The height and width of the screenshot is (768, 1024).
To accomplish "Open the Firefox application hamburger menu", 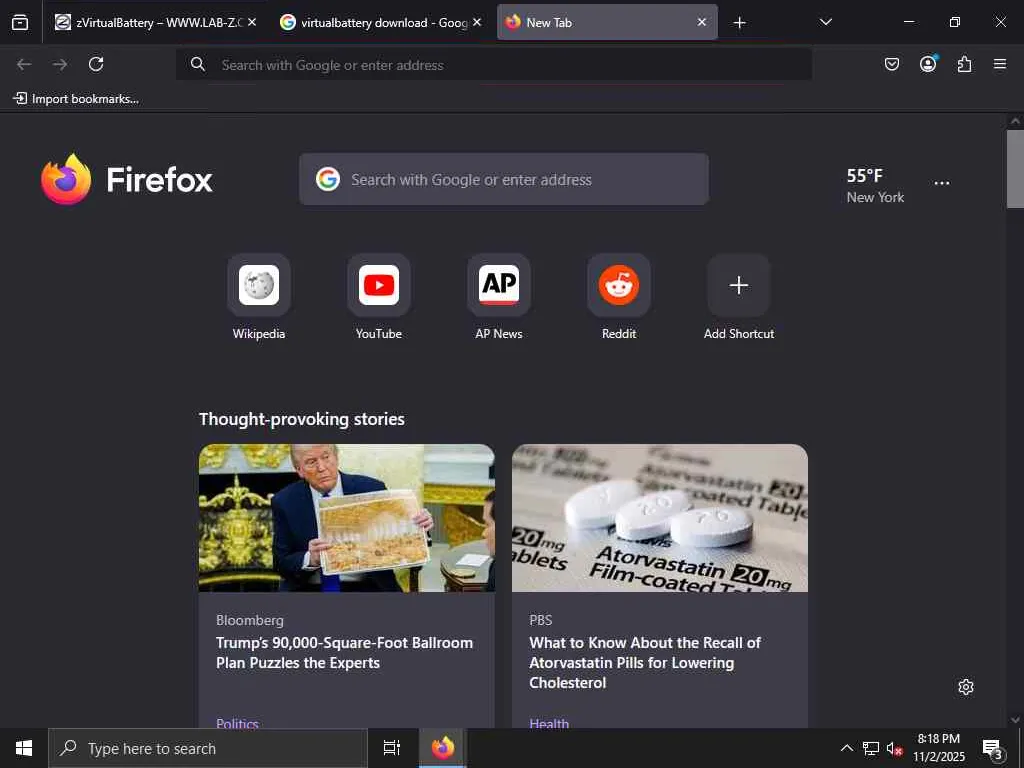I will pos(1000,64).
